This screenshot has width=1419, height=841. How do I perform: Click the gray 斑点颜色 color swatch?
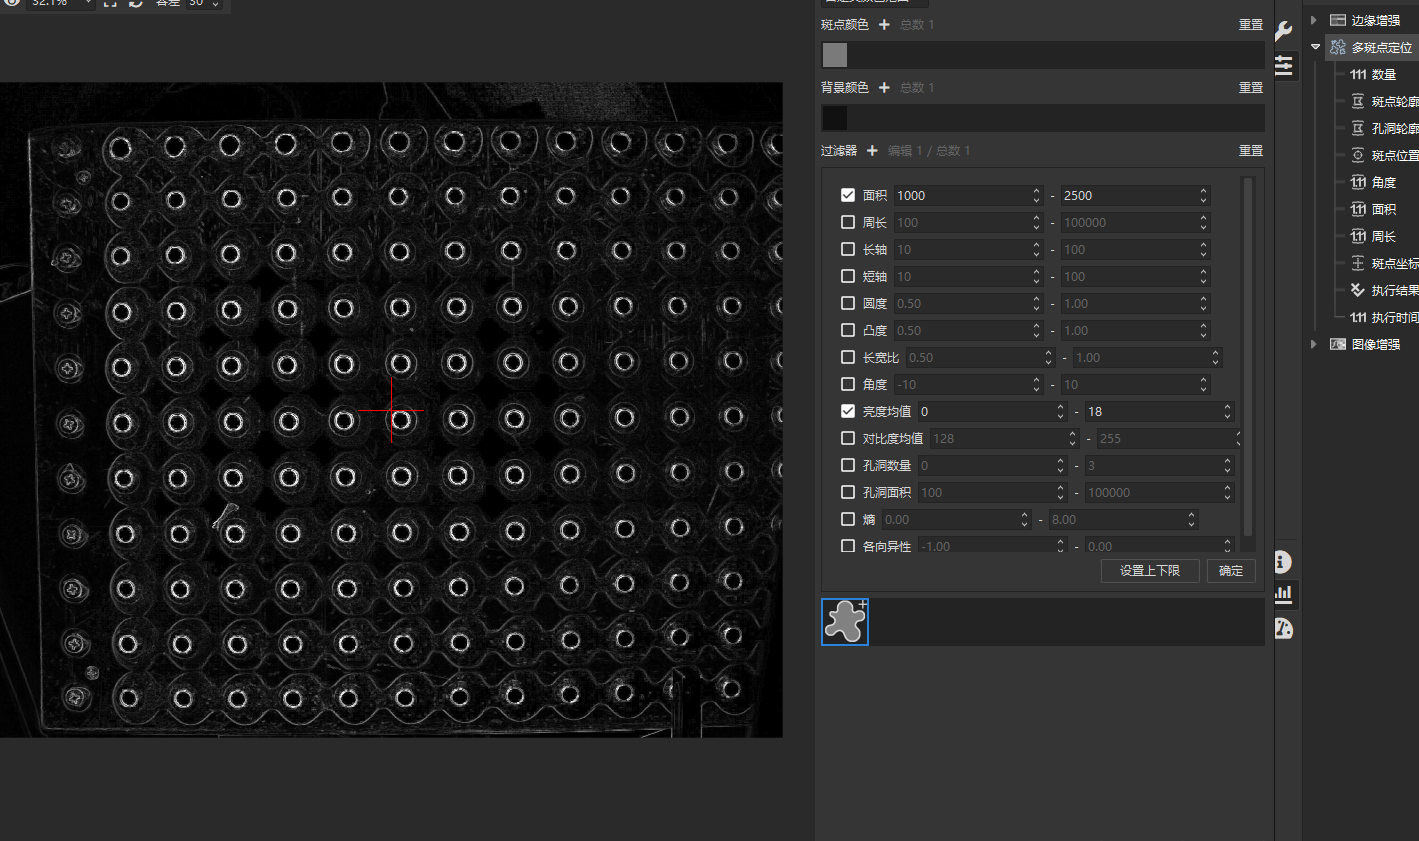point(835,55)
